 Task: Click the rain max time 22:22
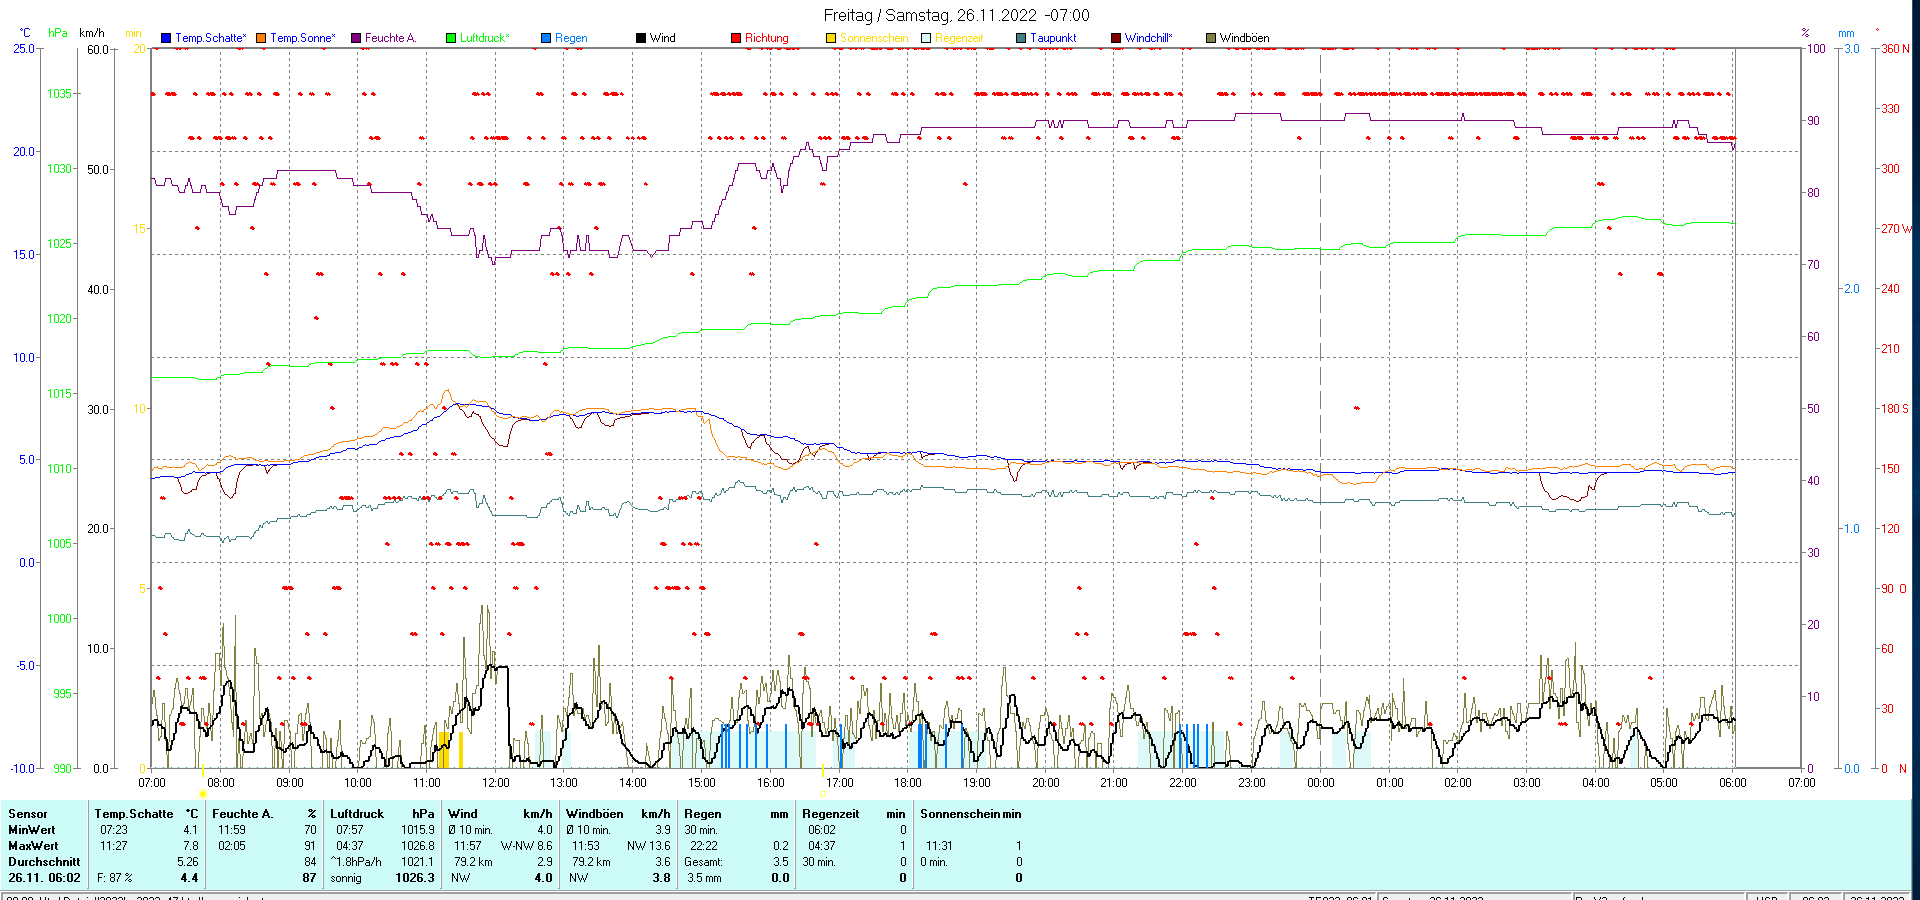(704, 846)
